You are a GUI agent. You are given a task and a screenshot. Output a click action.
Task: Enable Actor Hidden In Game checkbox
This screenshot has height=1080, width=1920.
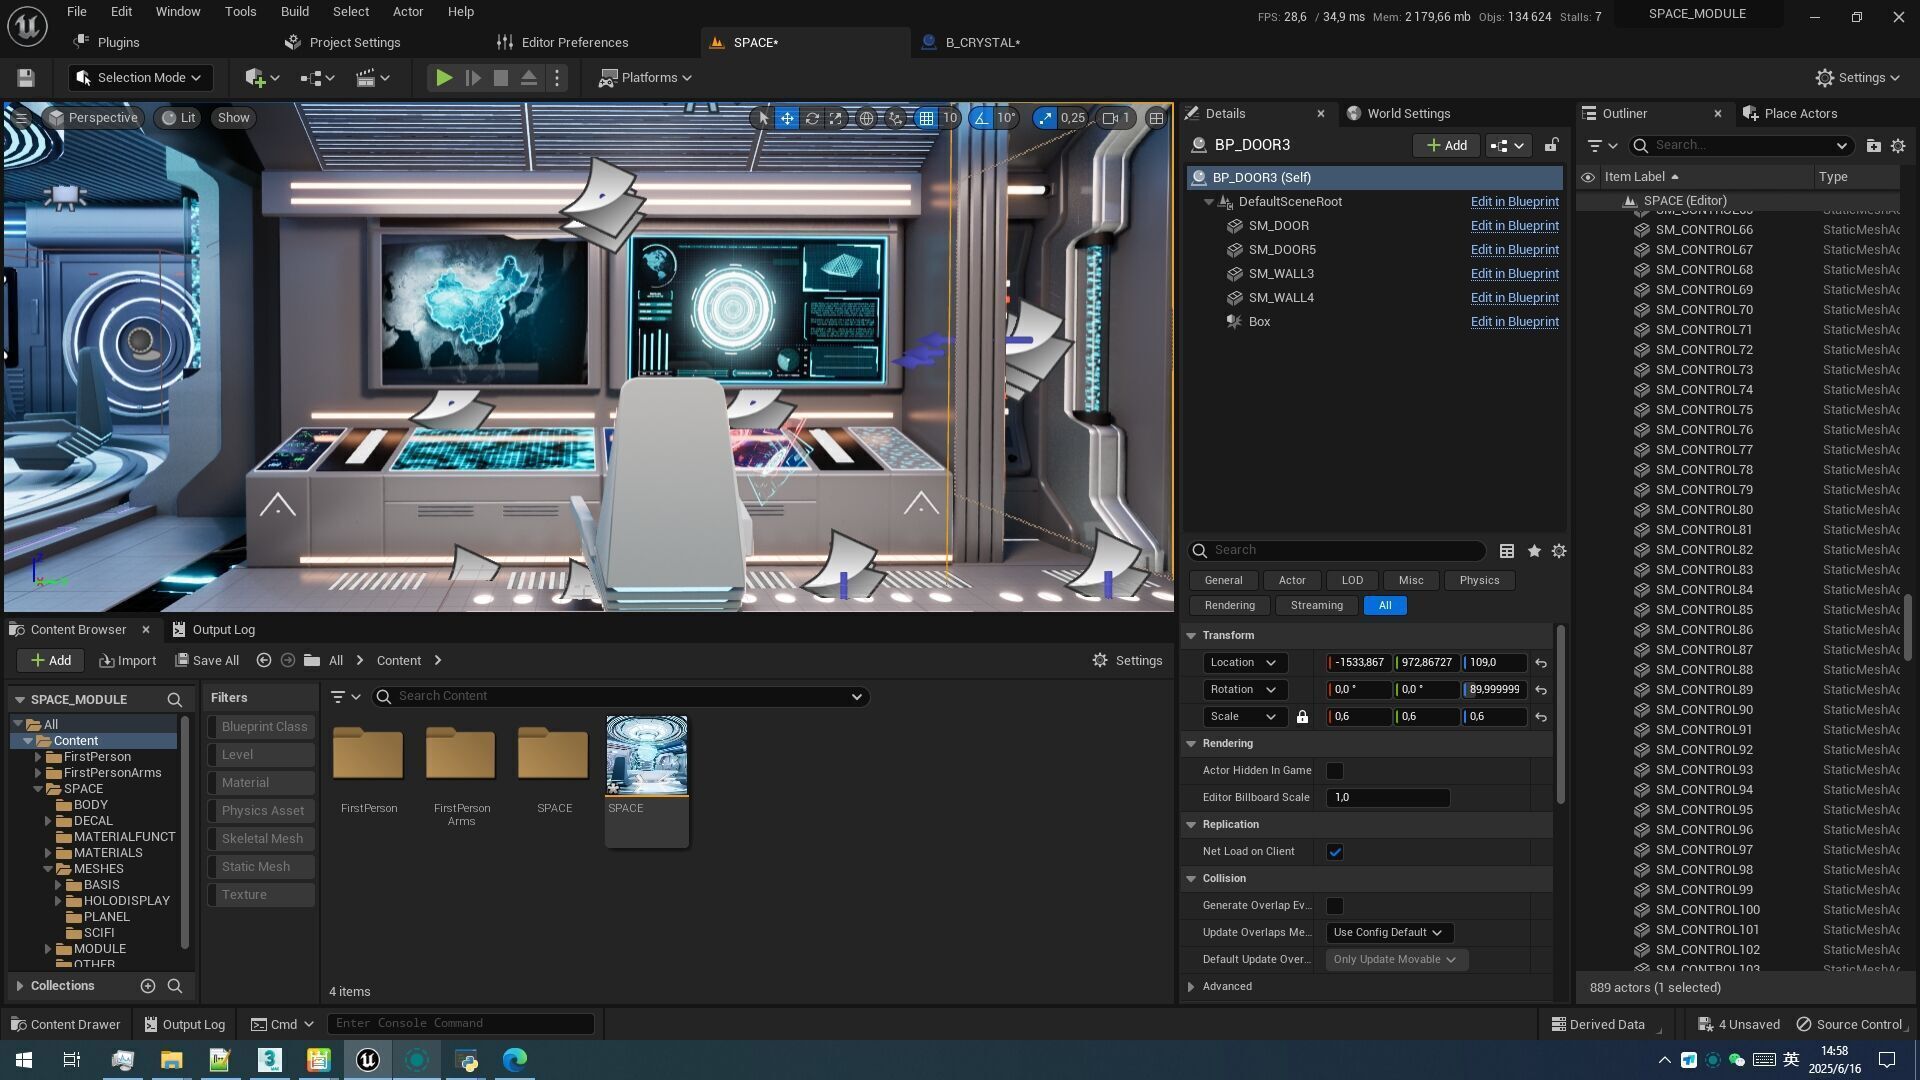pyautogui.click(x=1334, y=771)
